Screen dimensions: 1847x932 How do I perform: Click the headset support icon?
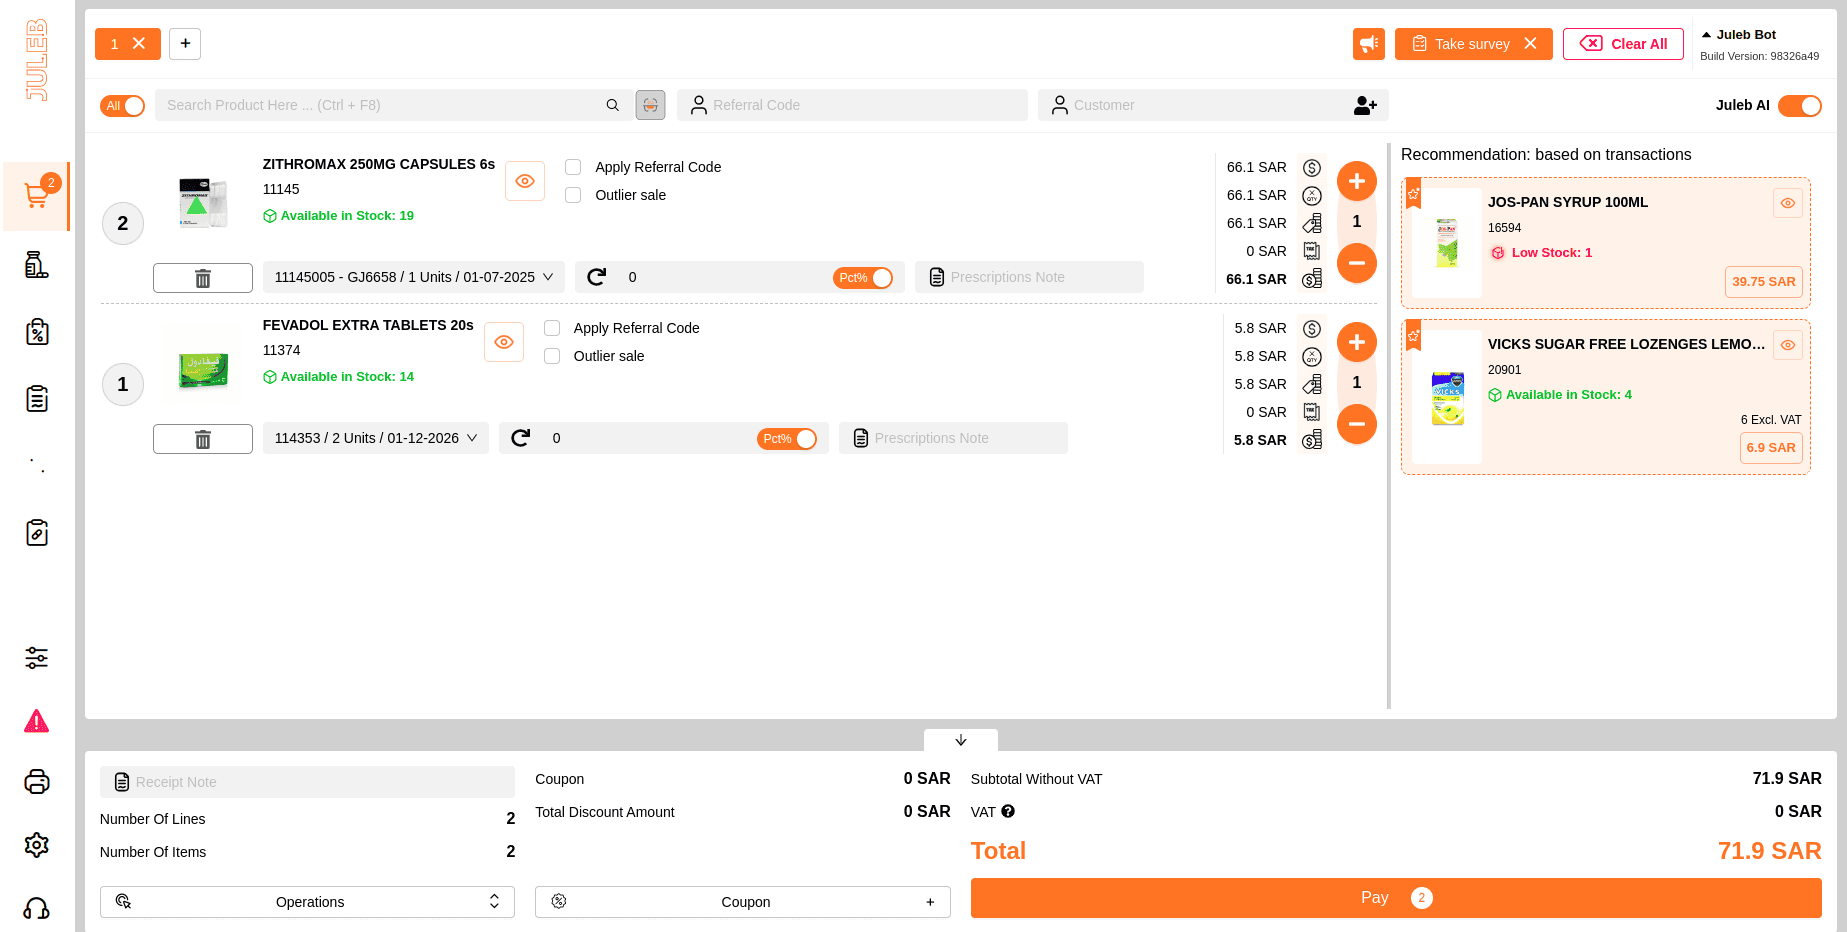point(37,908)
